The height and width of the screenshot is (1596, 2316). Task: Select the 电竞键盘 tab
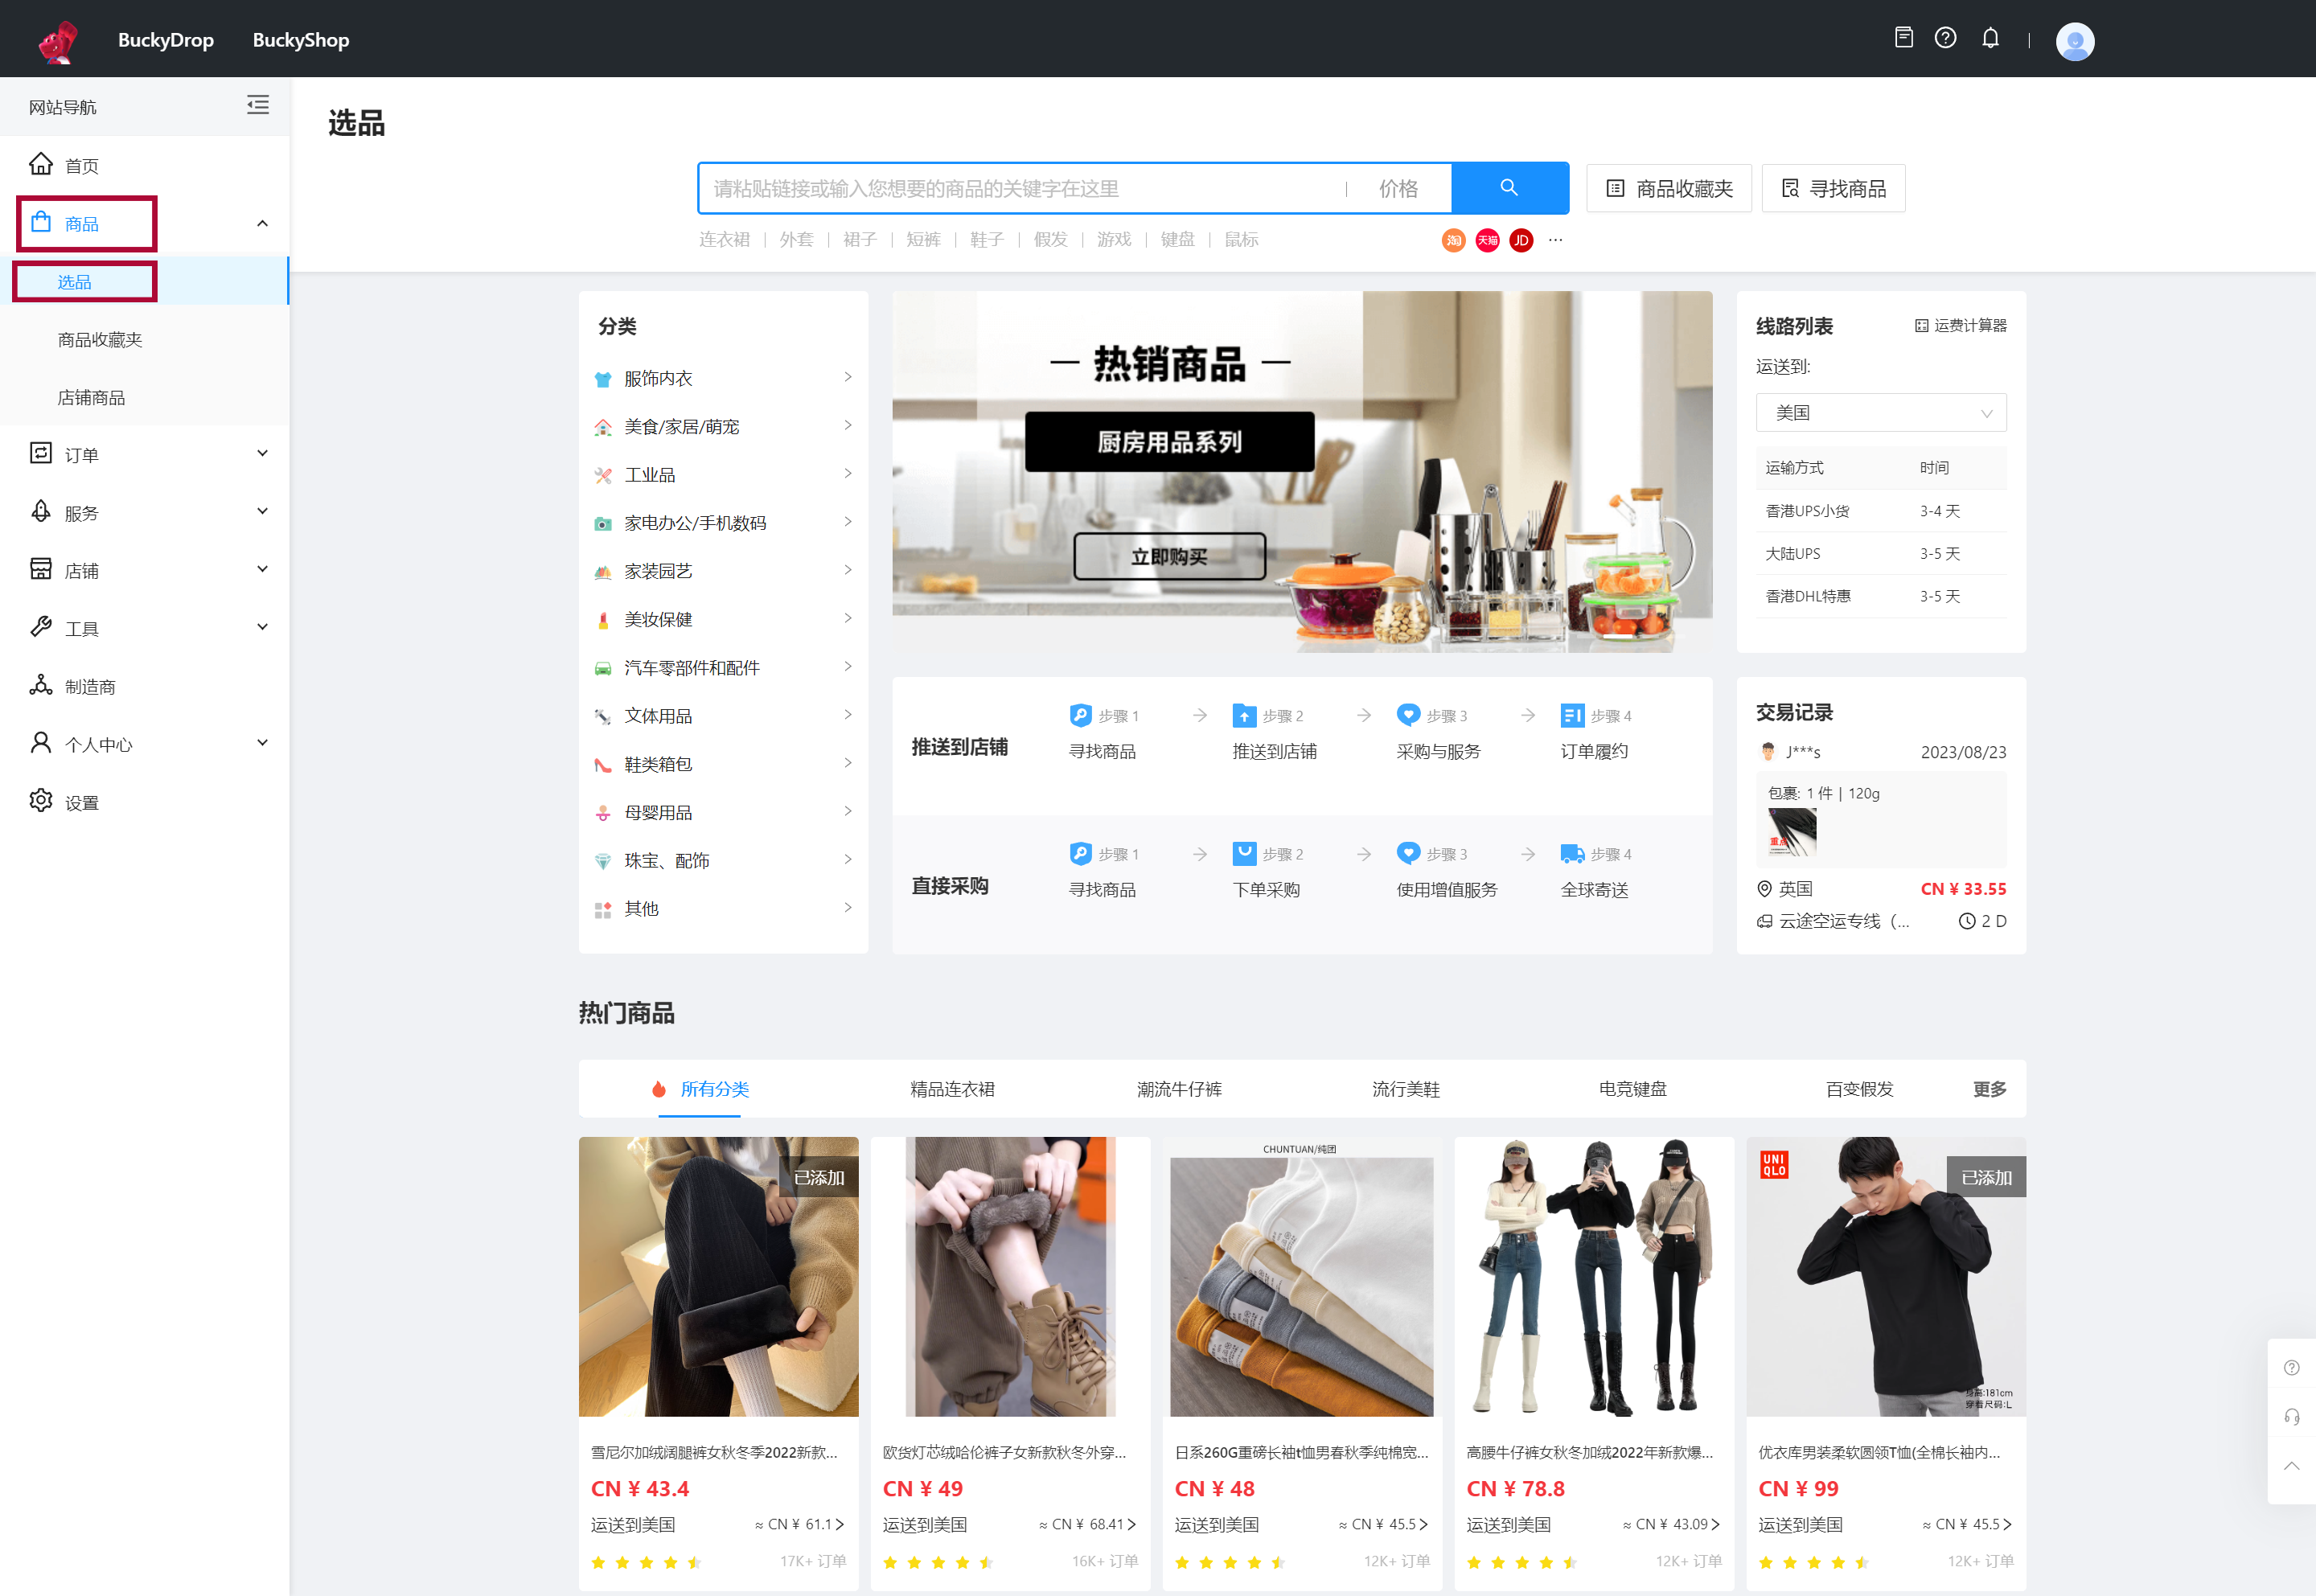pyautogui.click(x=1632, y=1089)
